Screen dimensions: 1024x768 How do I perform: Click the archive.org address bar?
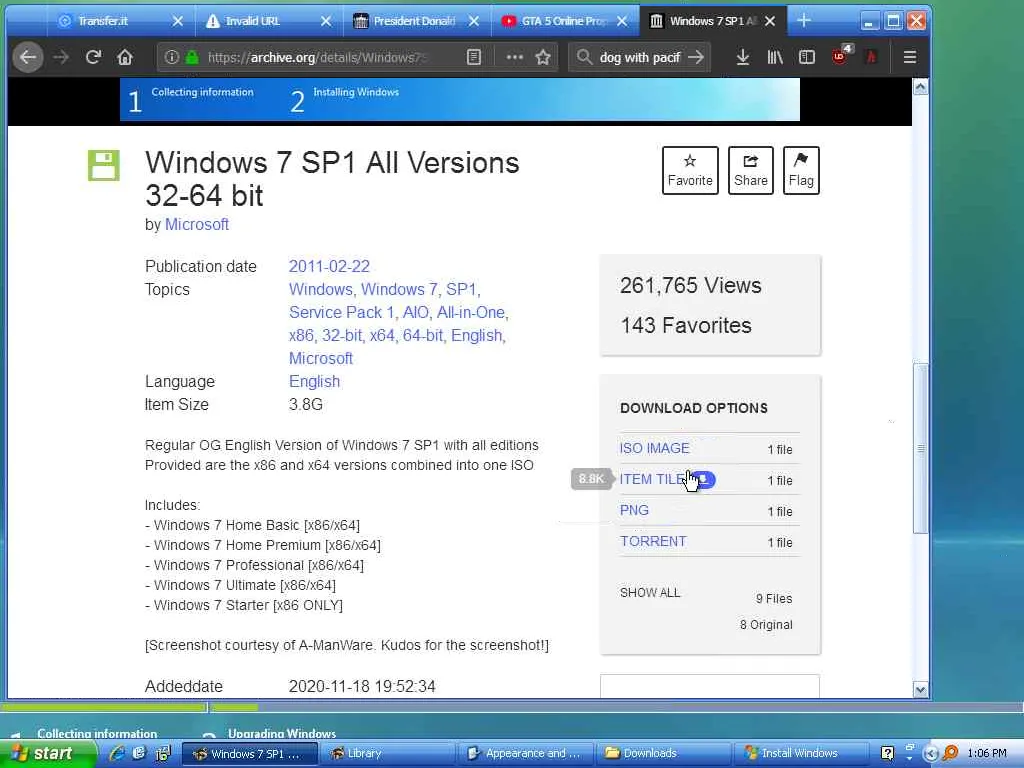click(317, 57)
